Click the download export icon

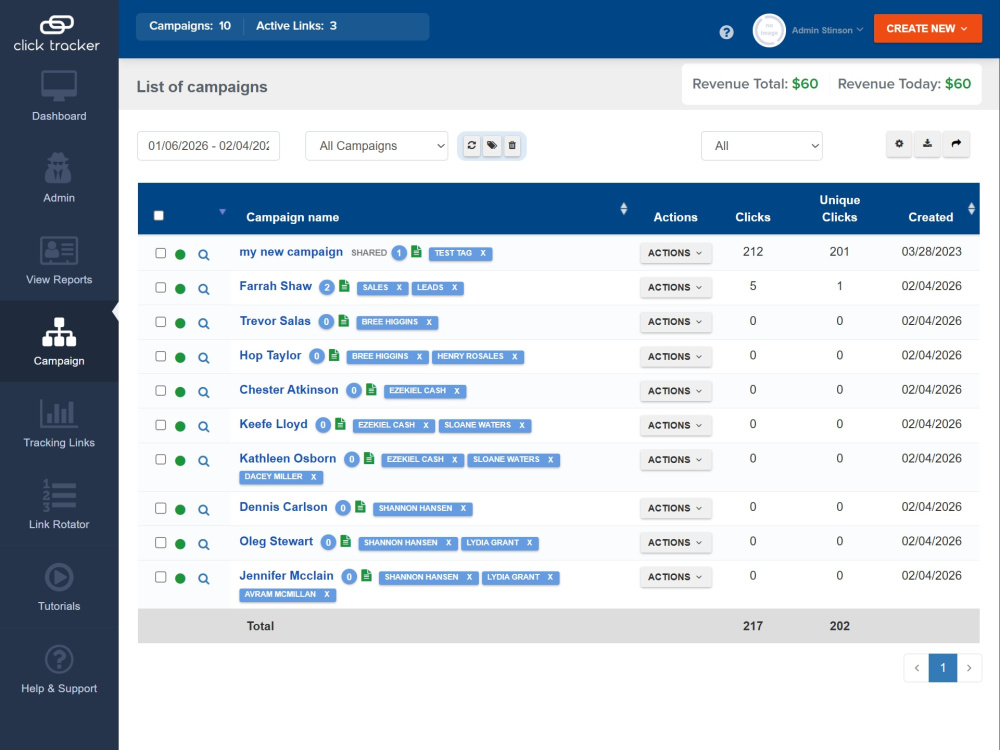point(927,144)
